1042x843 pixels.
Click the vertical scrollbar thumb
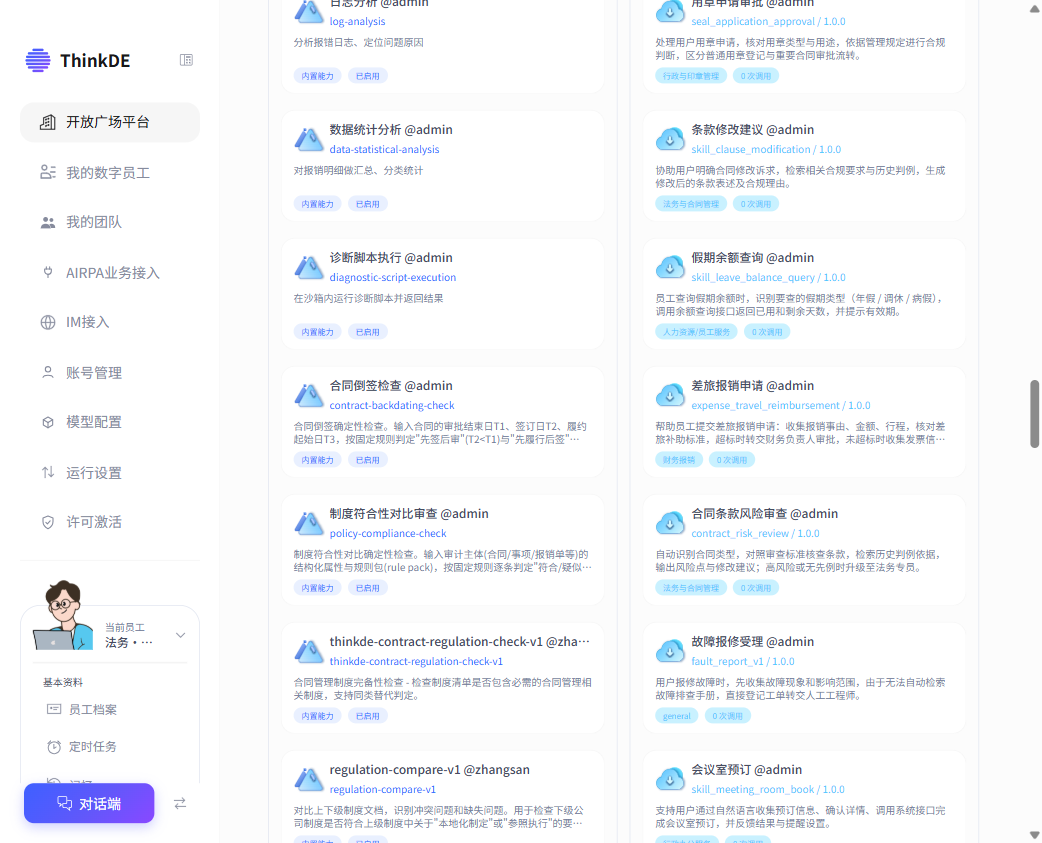point(1034,414)
